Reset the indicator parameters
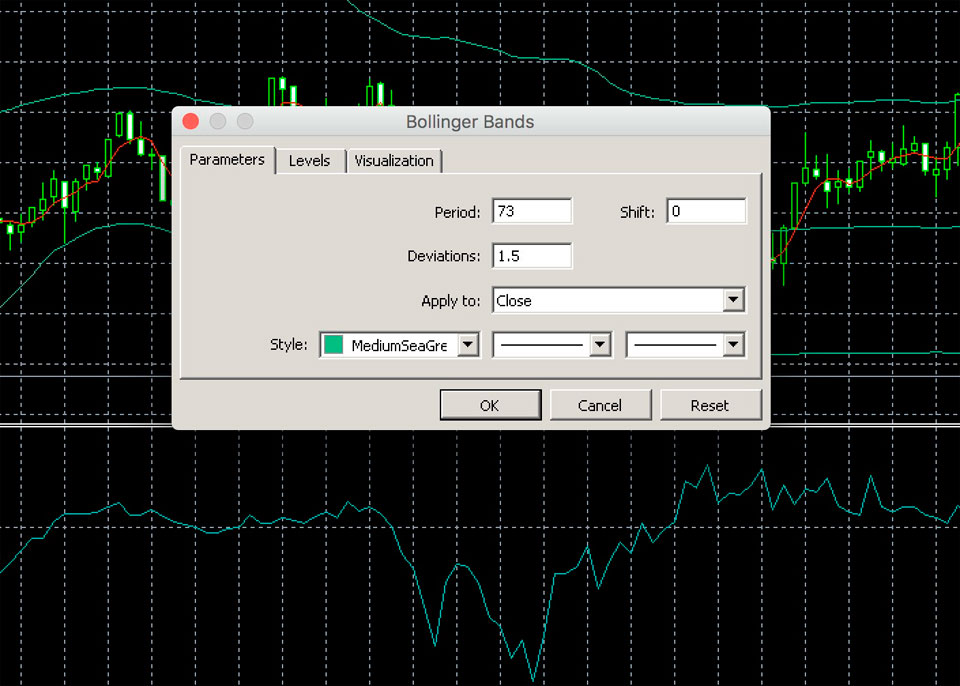This screenshot has width=960, height=686. [x=710, y=405]
